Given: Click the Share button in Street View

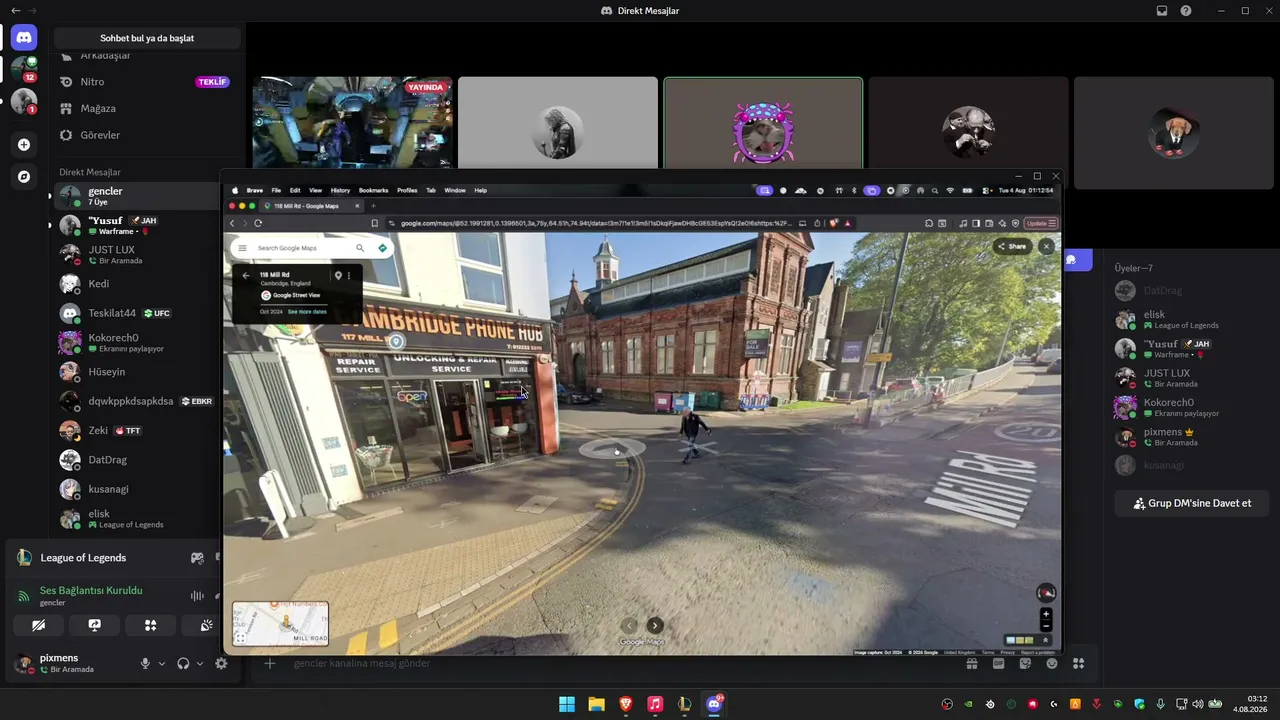Looking at the screenshot, I should (x=1012, y=246).
